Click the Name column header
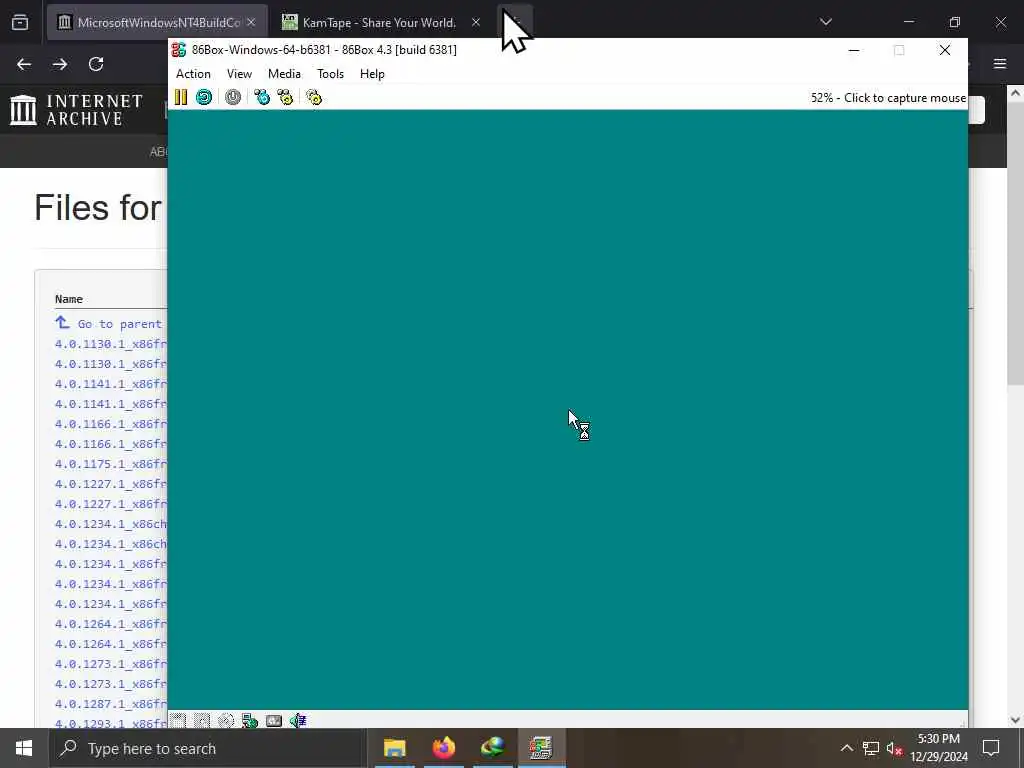 69,299
